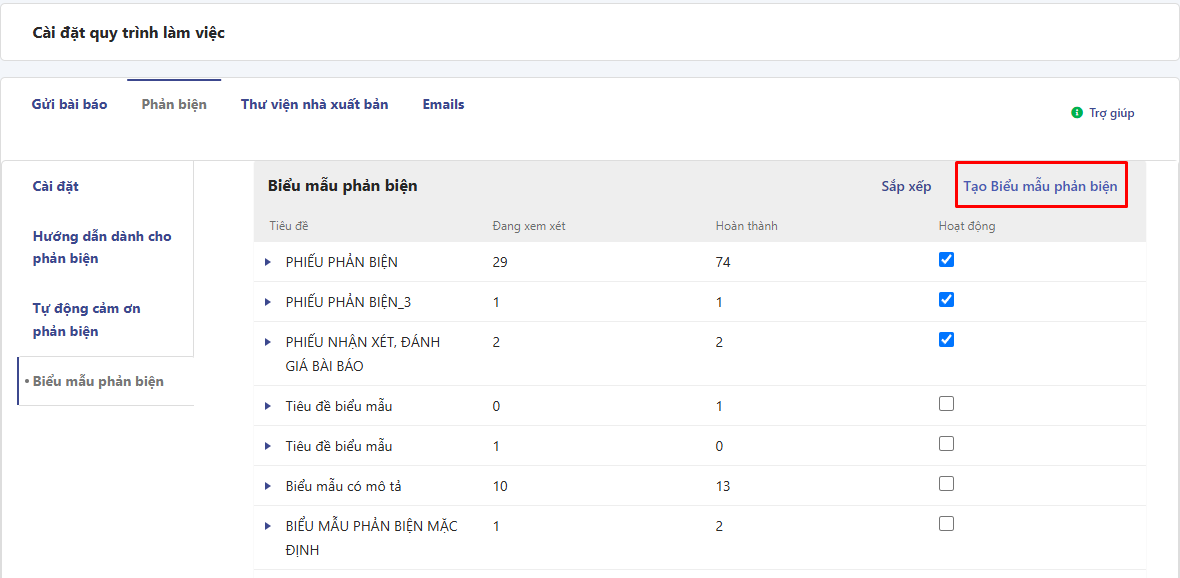Deactivate PHIẾU NHẬN XÉT, ĐÁNH GIÁ BÀI BÁO checkbox
1180x578 pixels.
pos(946,340)
